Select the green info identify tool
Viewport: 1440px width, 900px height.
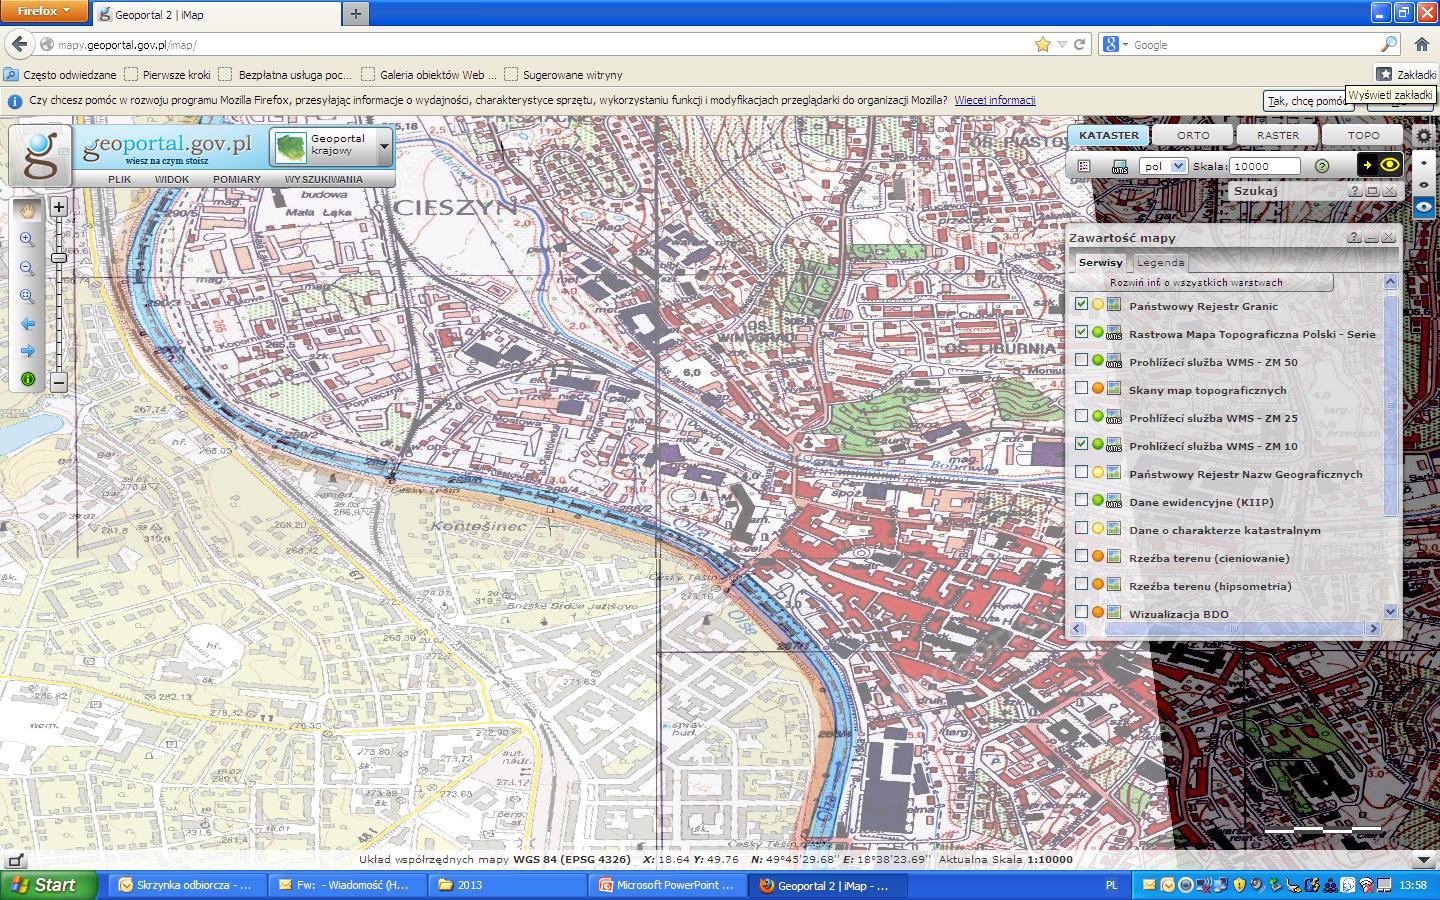coord(27,379)
